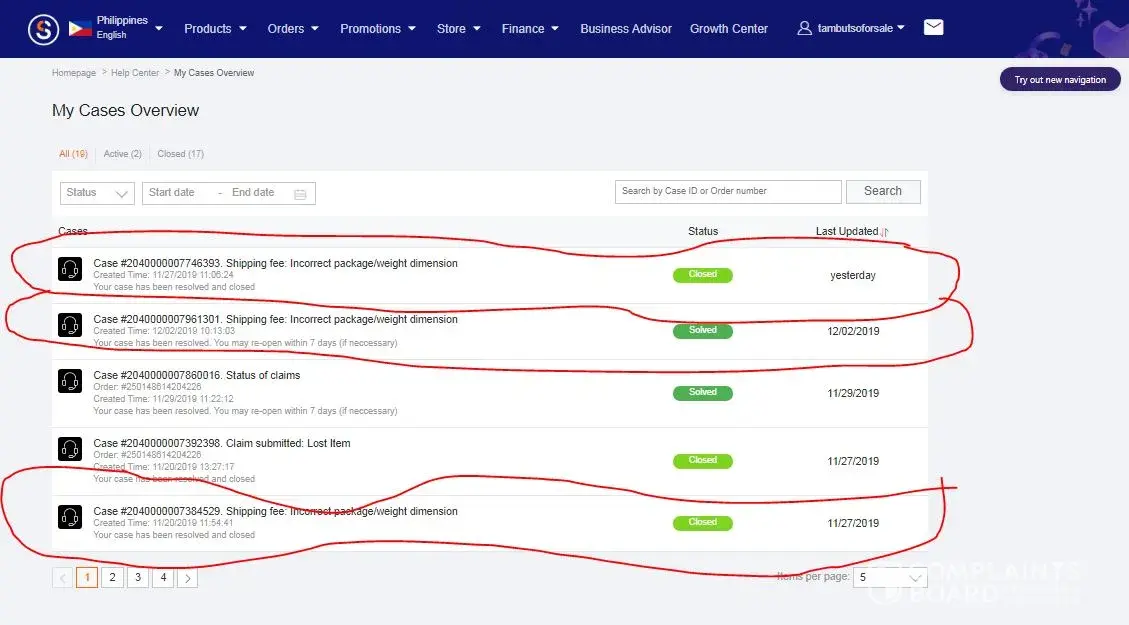Open the Items per page dropdown

[889, 578]
